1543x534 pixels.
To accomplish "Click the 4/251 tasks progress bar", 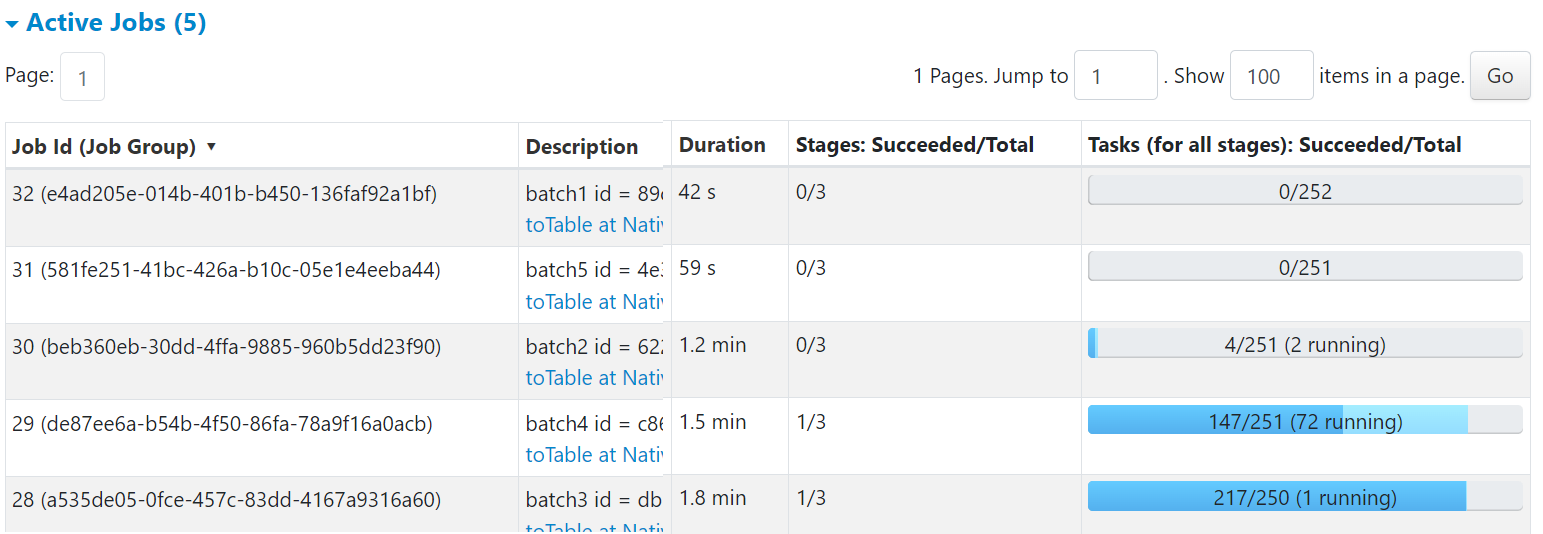I will tap(1304, 344).
